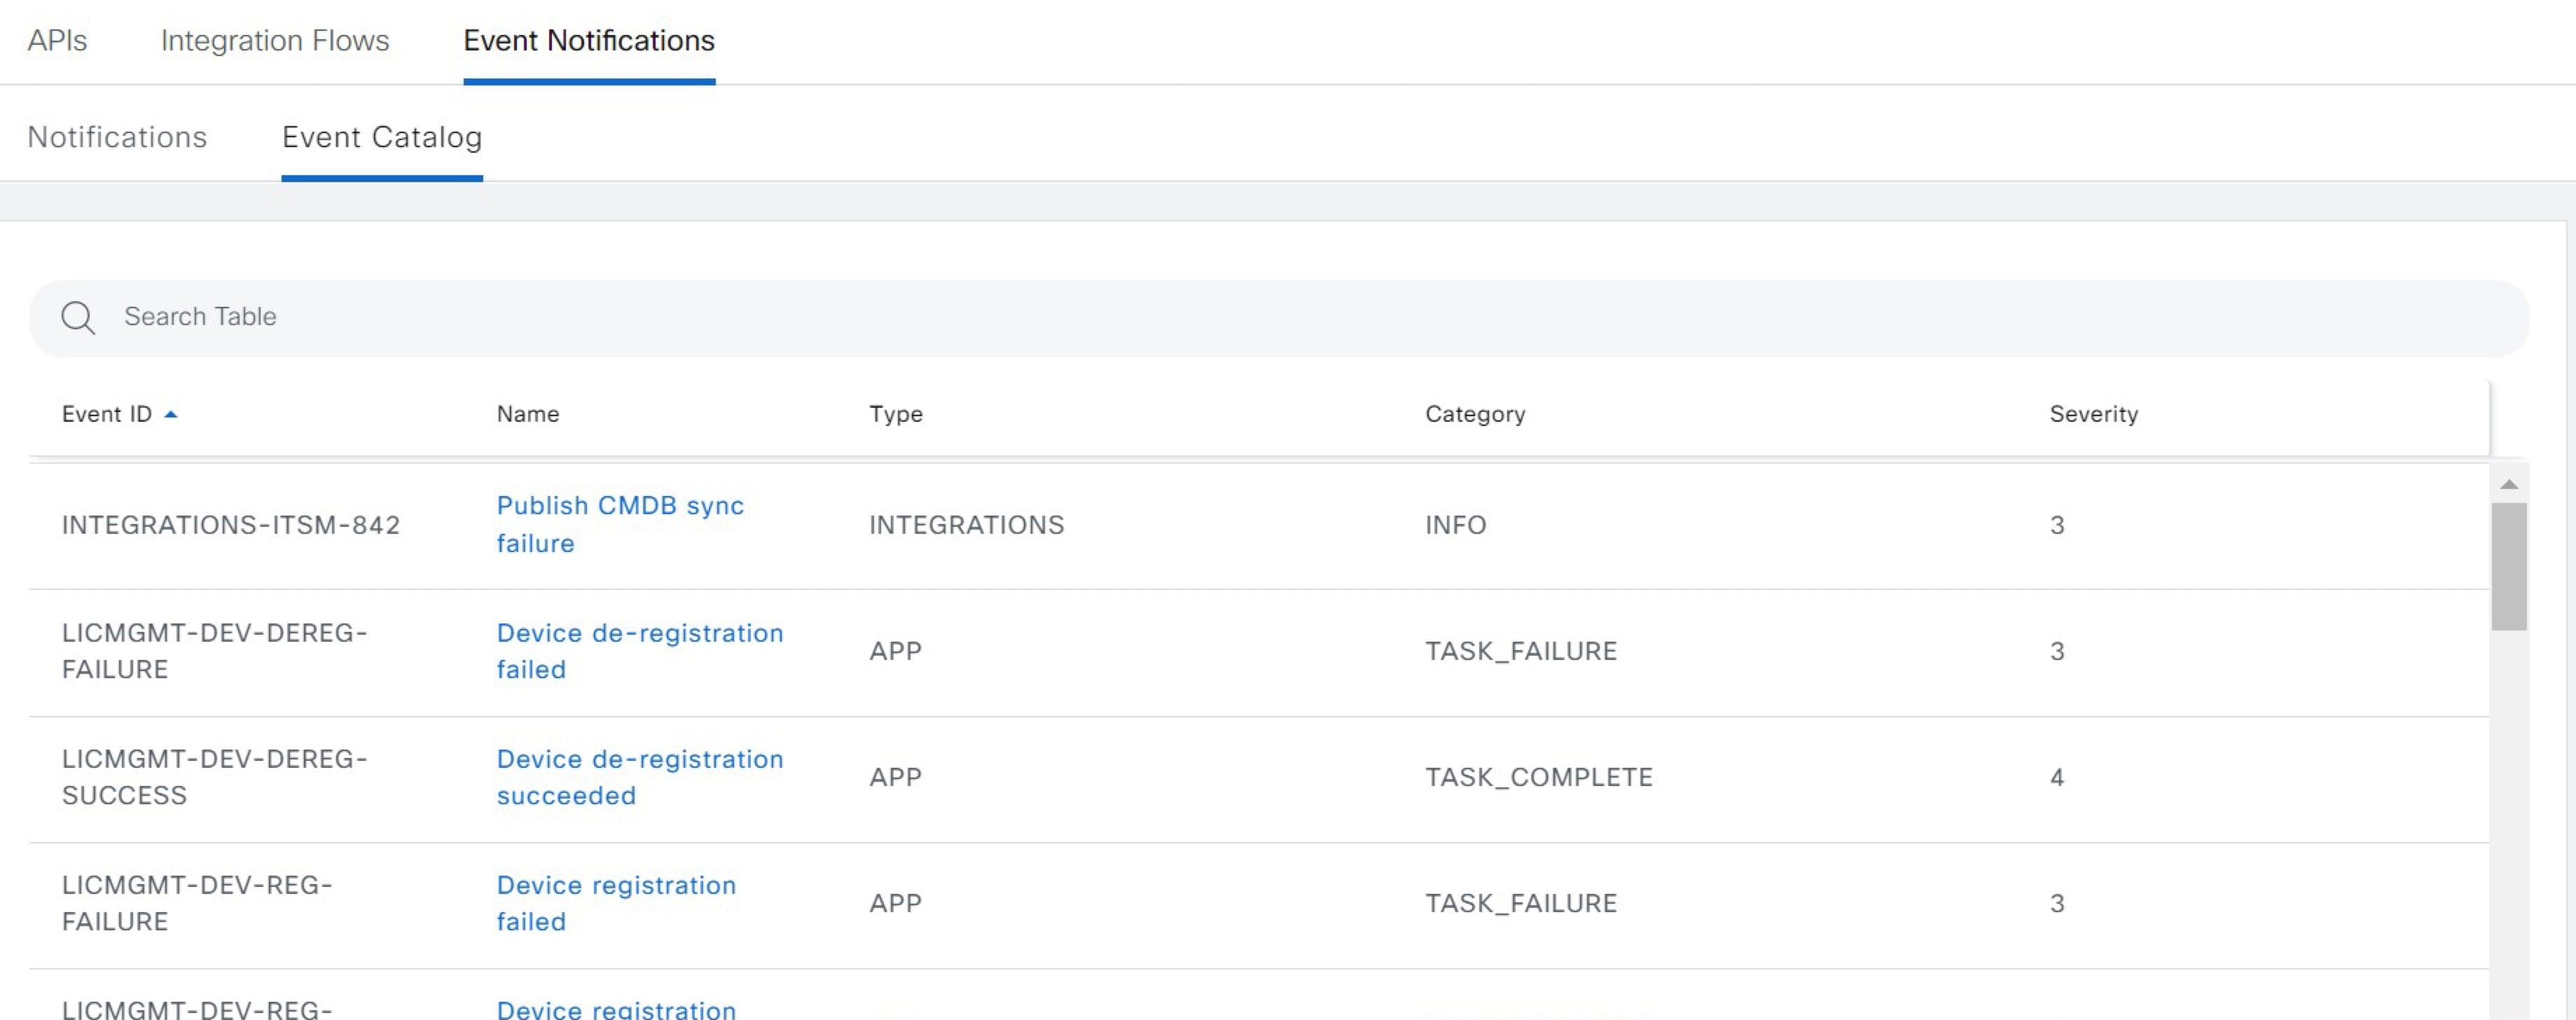The width and height of the screenshot is (2576, 1020).
Task: Sort table by Category column header
Action: [1475, 414]
